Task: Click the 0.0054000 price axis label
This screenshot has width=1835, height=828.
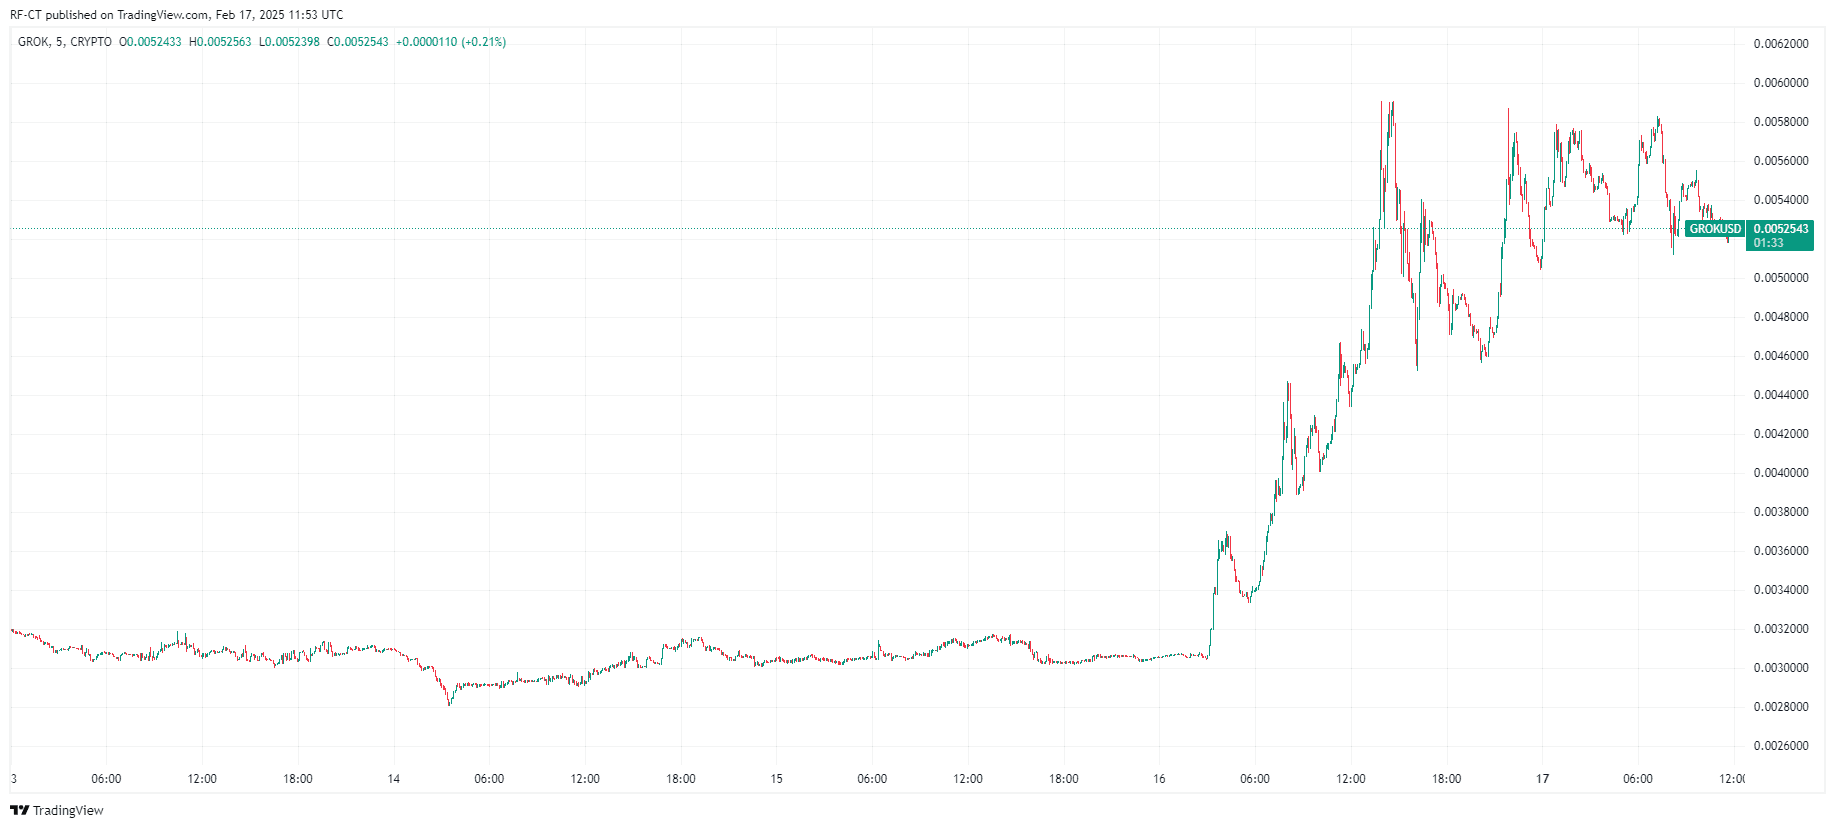Action: [1781, 200]
